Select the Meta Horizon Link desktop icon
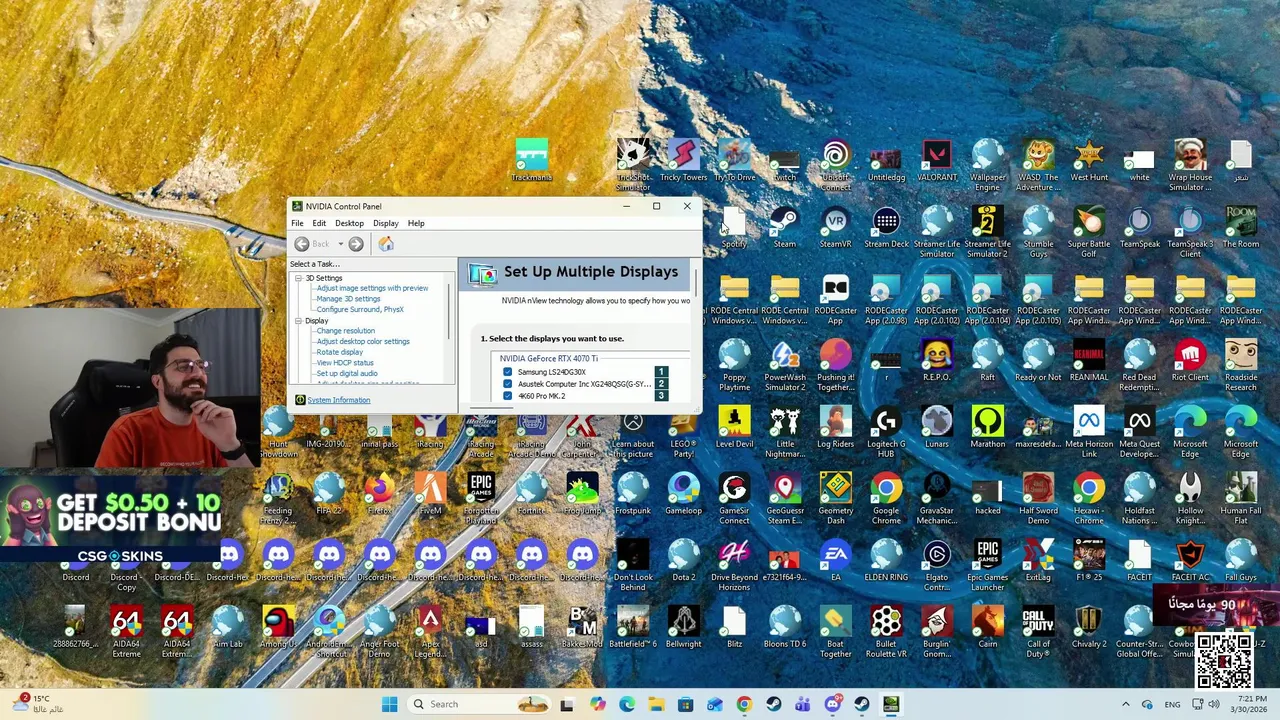The image size is (1280, 720). [1088, 432]
